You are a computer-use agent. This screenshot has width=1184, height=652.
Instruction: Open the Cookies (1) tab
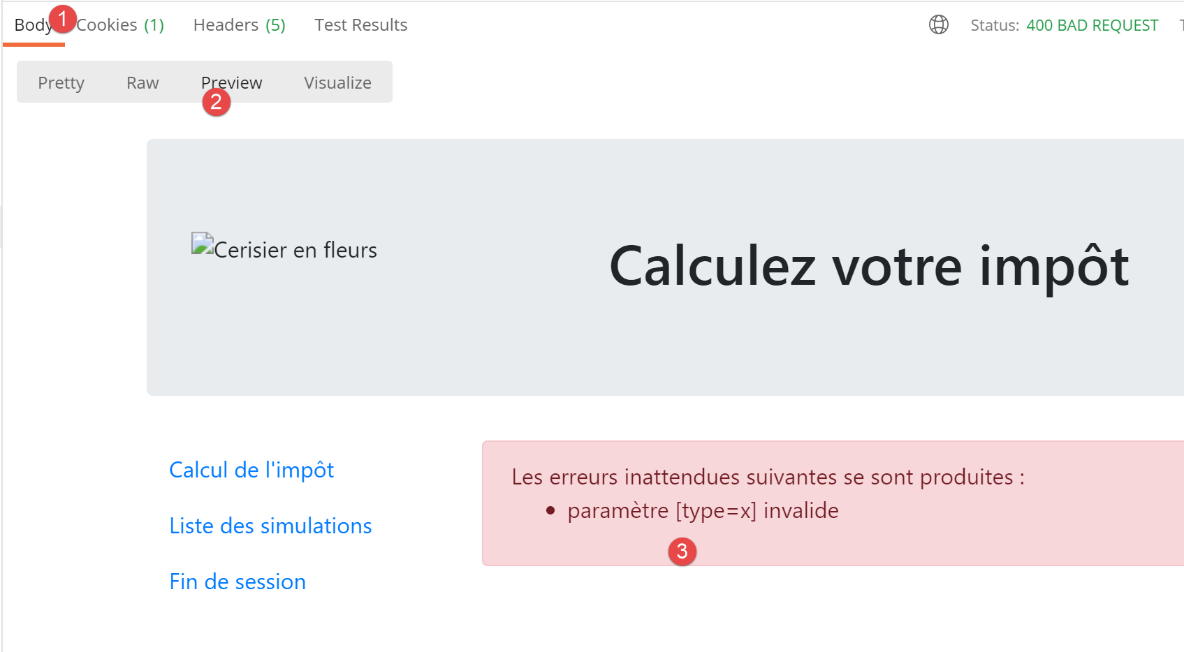click(x=122, y=25)
